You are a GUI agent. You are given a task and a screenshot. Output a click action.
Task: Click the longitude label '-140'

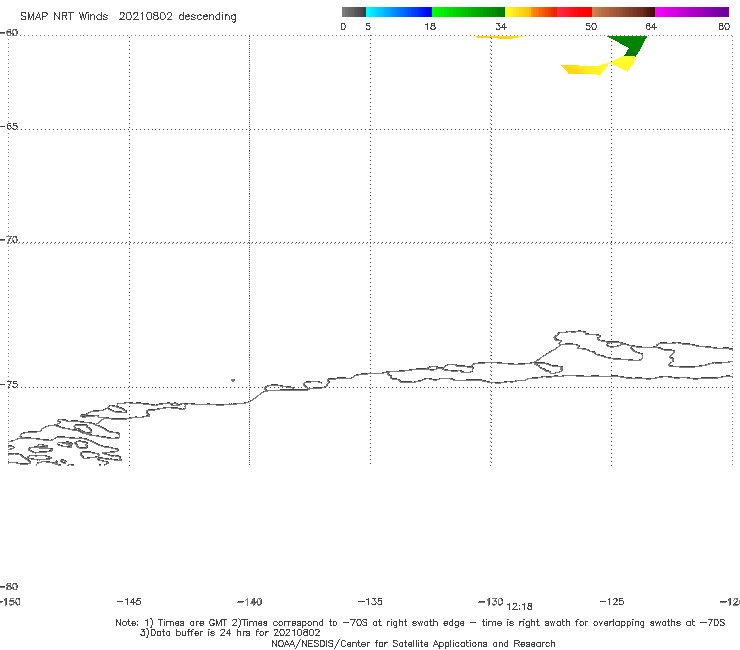250,602
